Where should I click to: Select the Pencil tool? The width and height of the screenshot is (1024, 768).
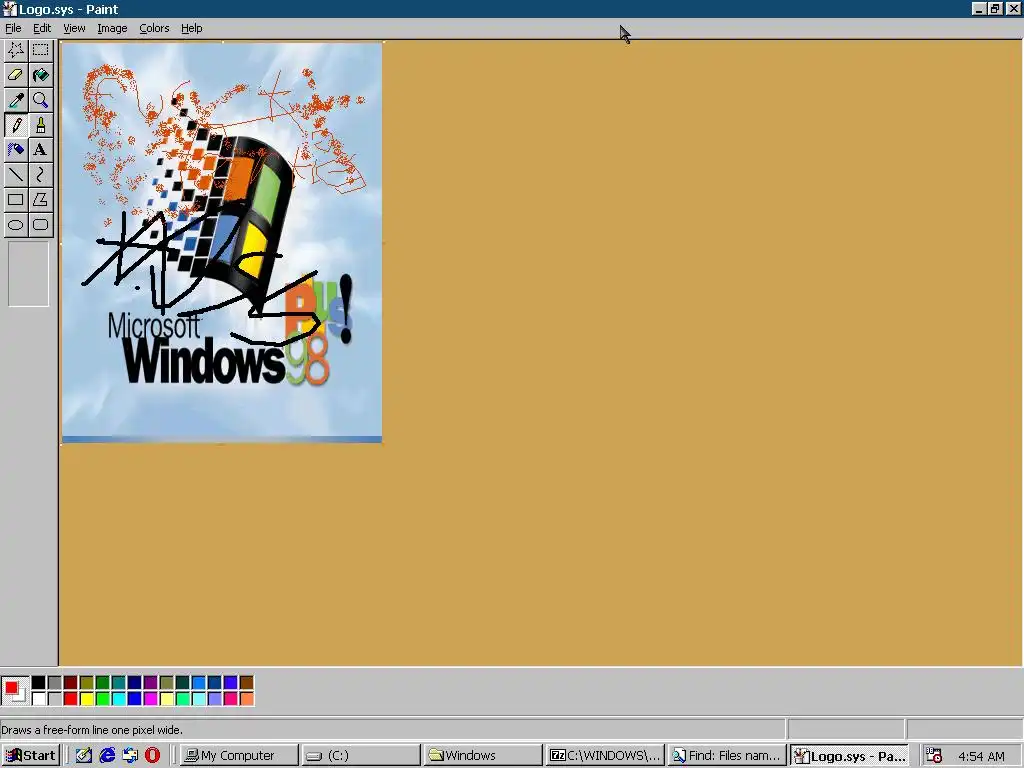click(16, 125)
